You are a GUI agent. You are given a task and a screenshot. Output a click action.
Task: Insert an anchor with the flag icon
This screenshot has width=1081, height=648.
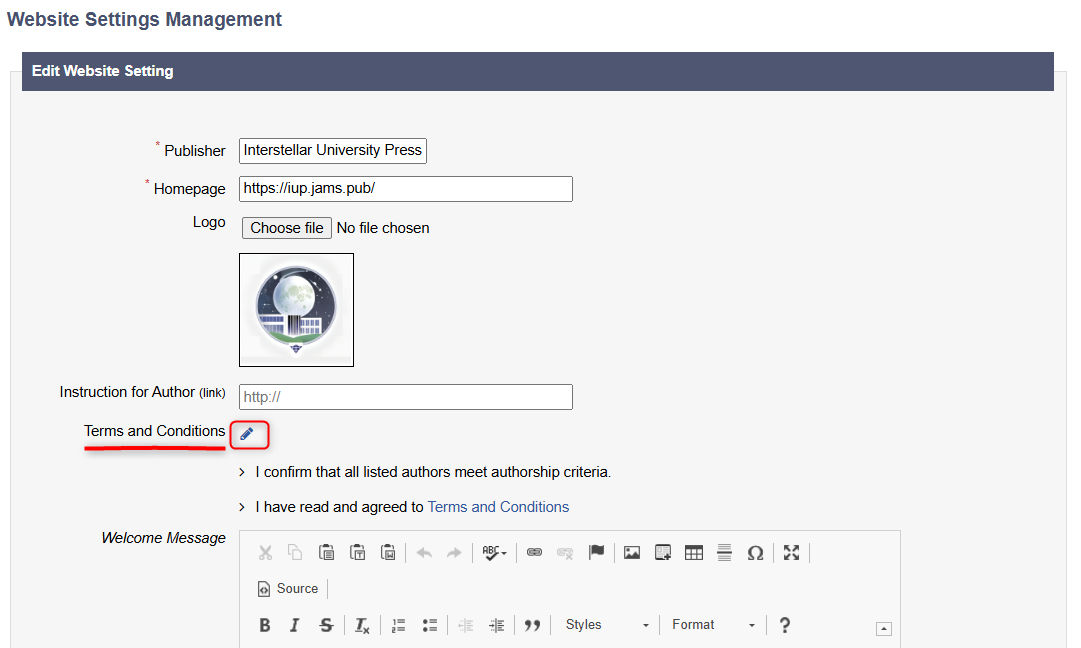596,553
